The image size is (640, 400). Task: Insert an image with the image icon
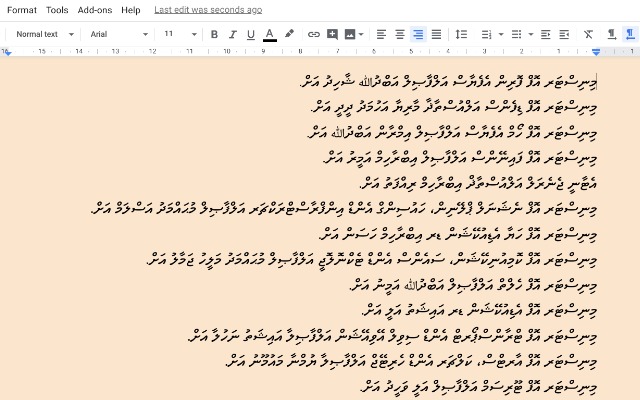pyautogui.click(x=350, y=34)
